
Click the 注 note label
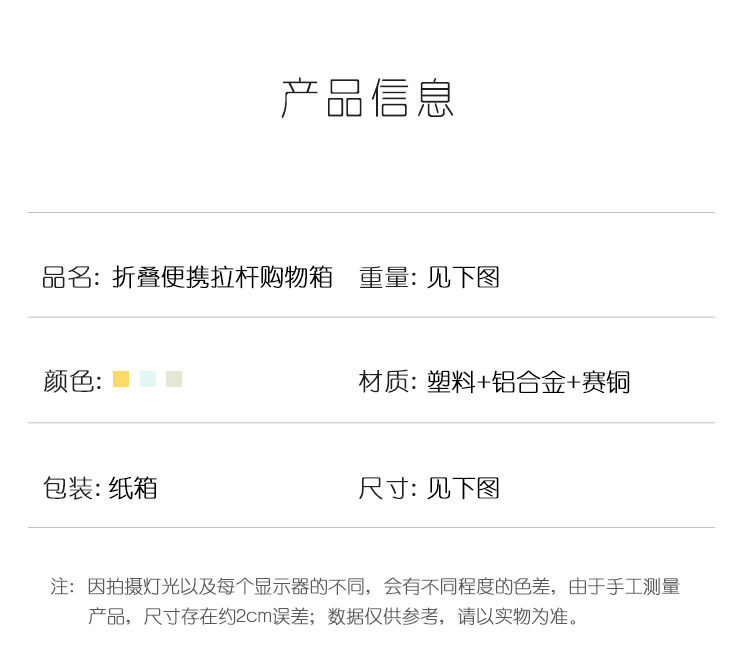[x=62, y=587]
